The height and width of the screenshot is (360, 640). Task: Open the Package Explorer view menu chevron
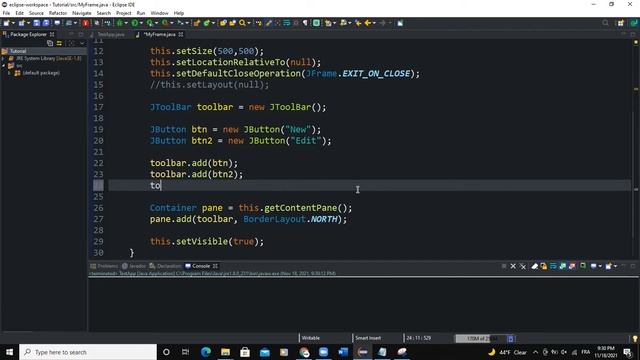point(82,43)
